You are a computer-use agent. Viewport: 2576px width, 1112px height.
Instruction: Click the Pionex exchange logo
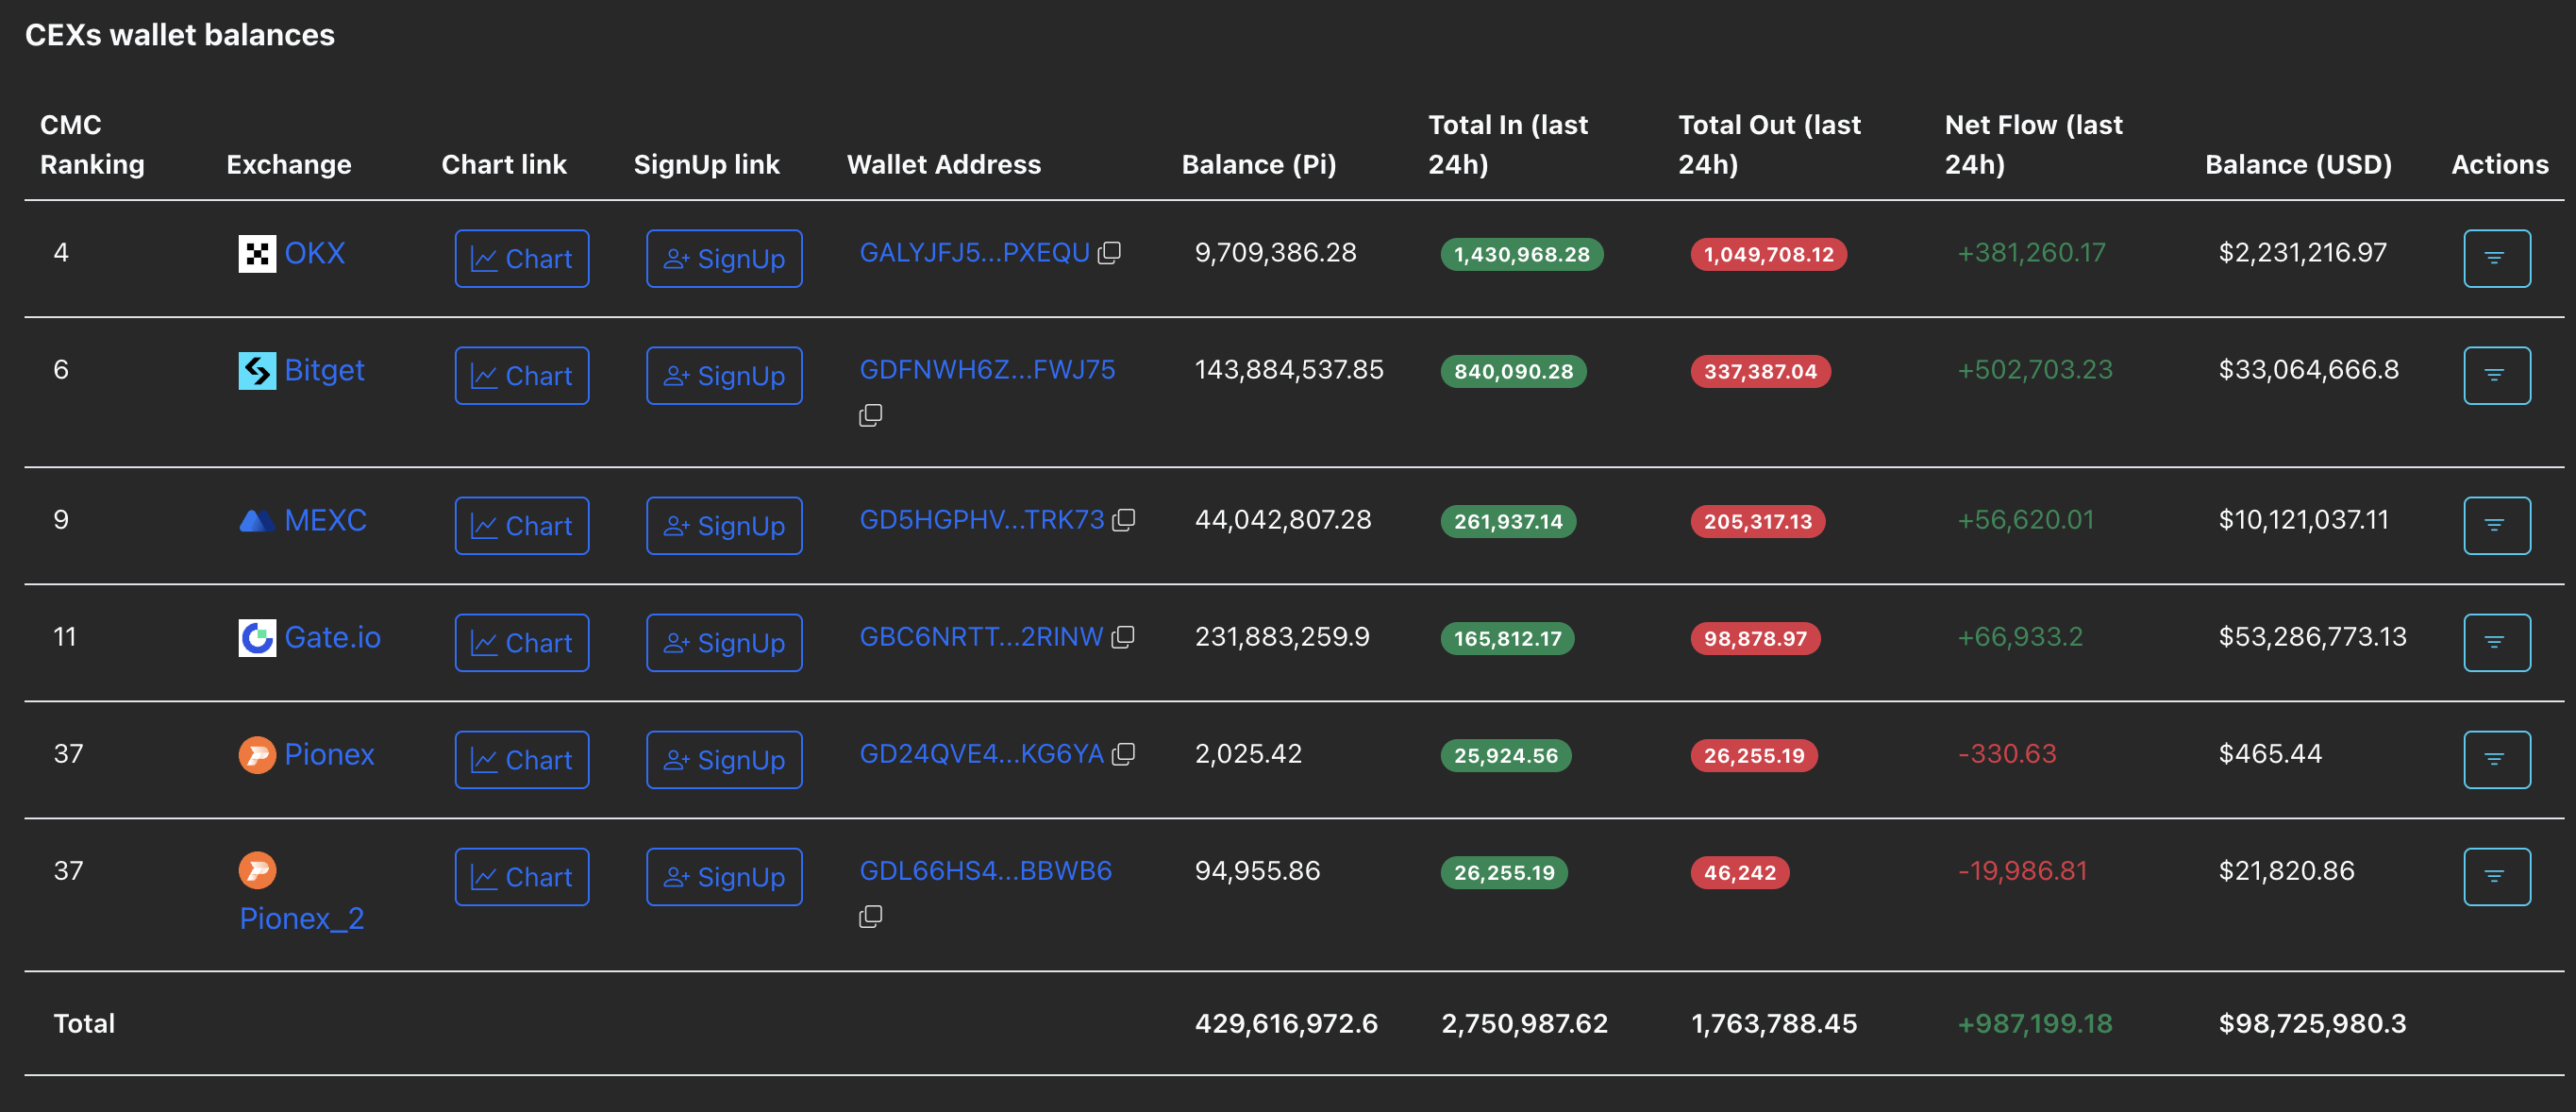[x=258, y=755]
